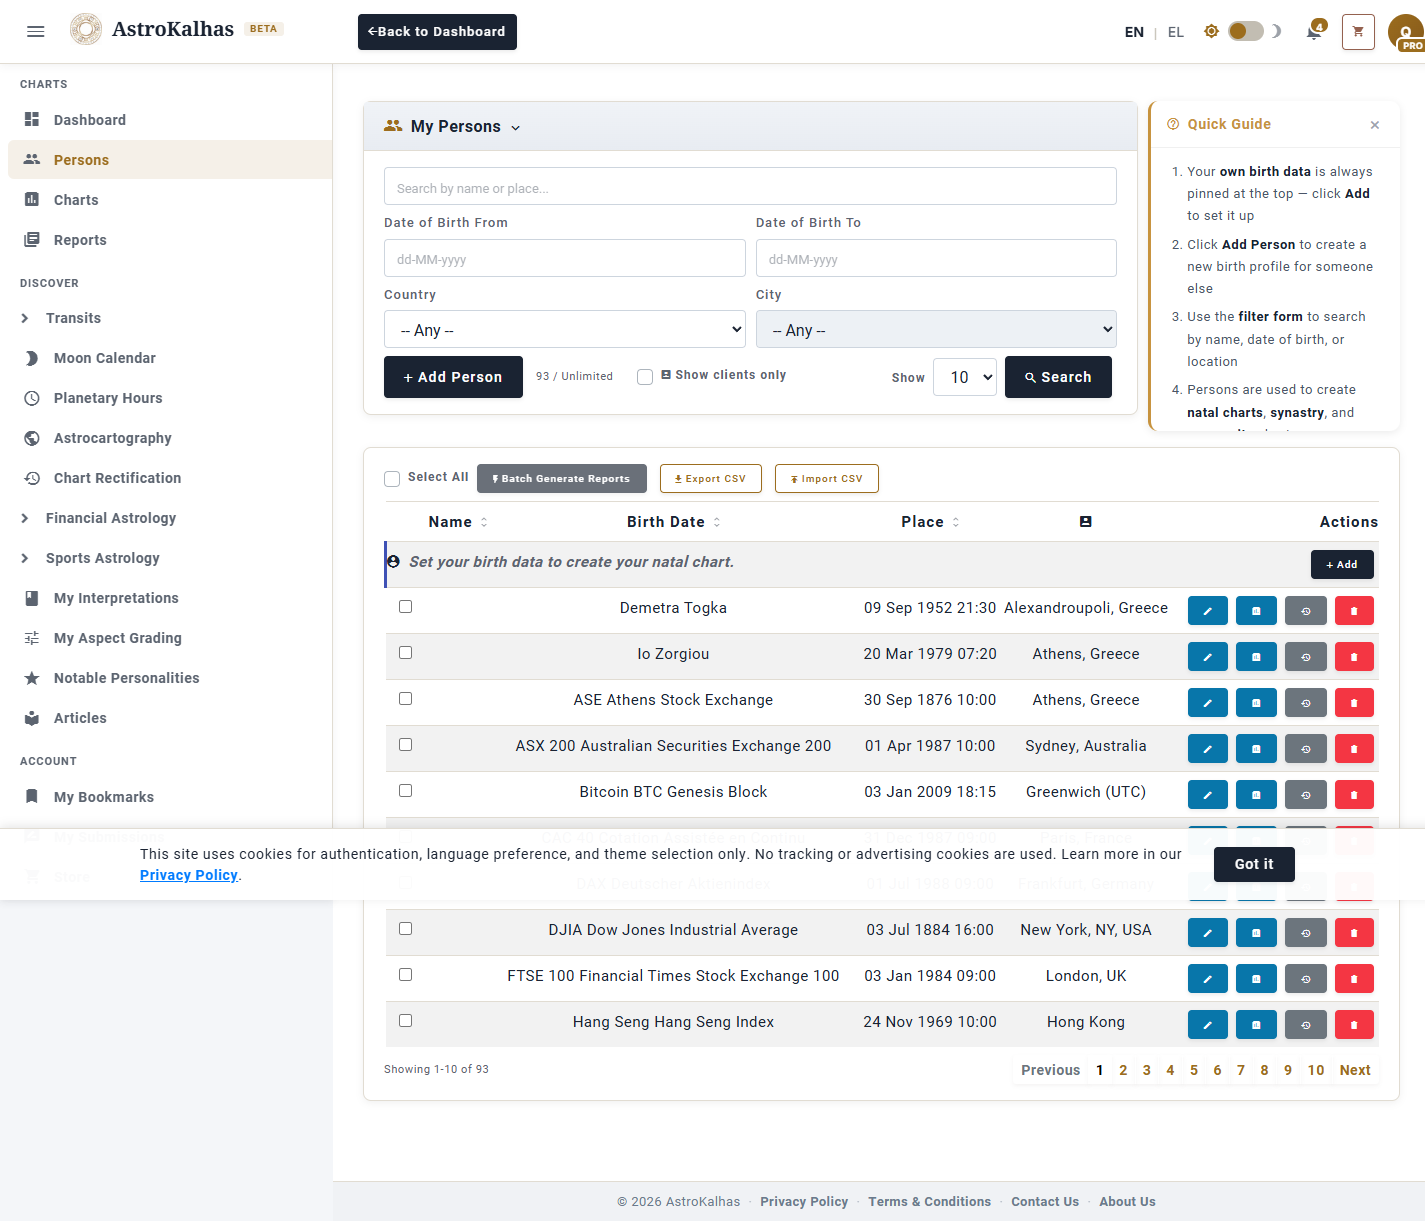Click the name or place search field
Image resolution: width=1425 pixels, height=1221 pixels.
(750, 187)
